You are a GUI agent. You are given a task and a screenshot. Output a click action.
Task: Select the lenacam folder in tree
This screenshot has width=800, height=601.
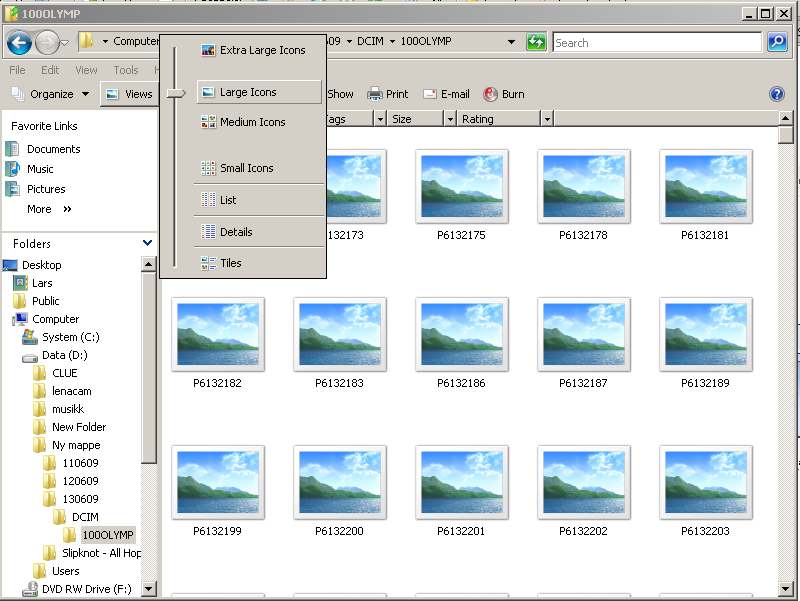click(71, 391)
